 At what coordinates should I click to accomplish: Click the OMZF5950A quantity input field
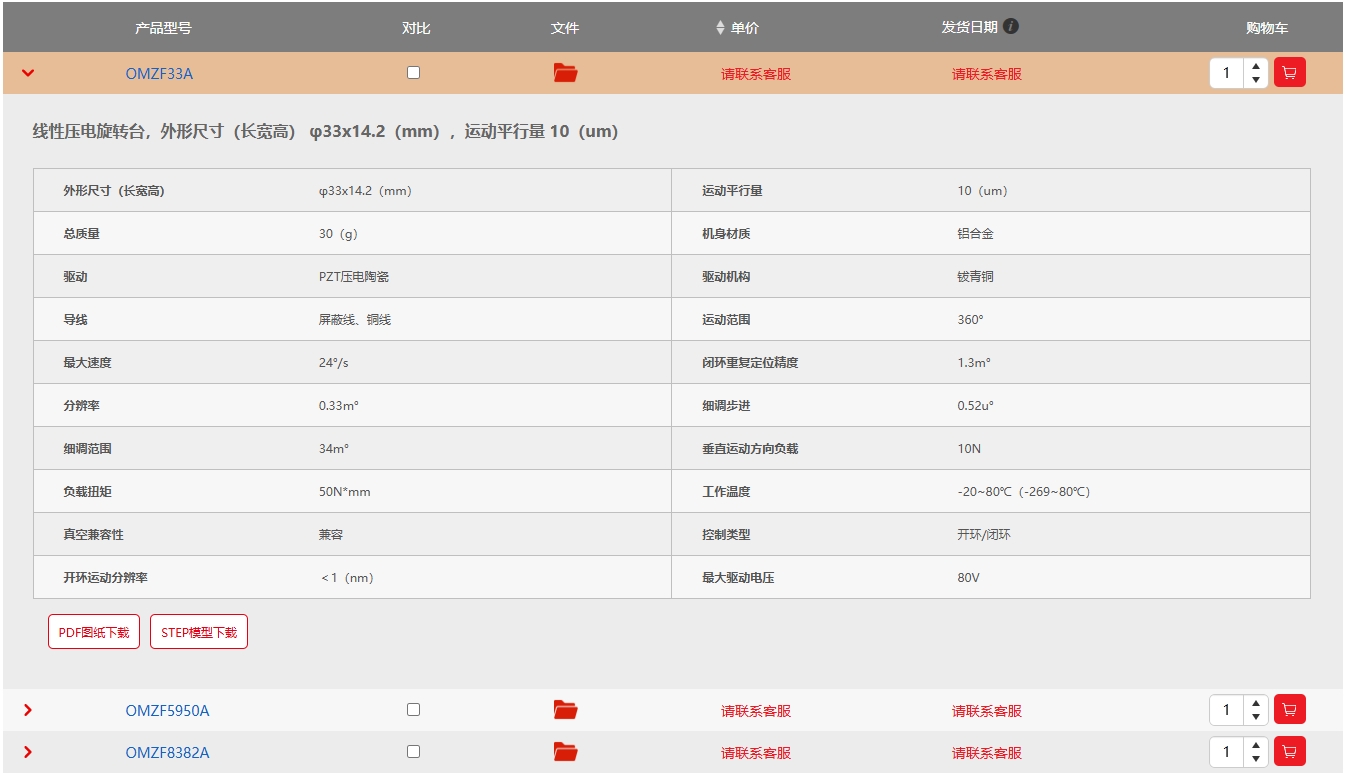1227,710
